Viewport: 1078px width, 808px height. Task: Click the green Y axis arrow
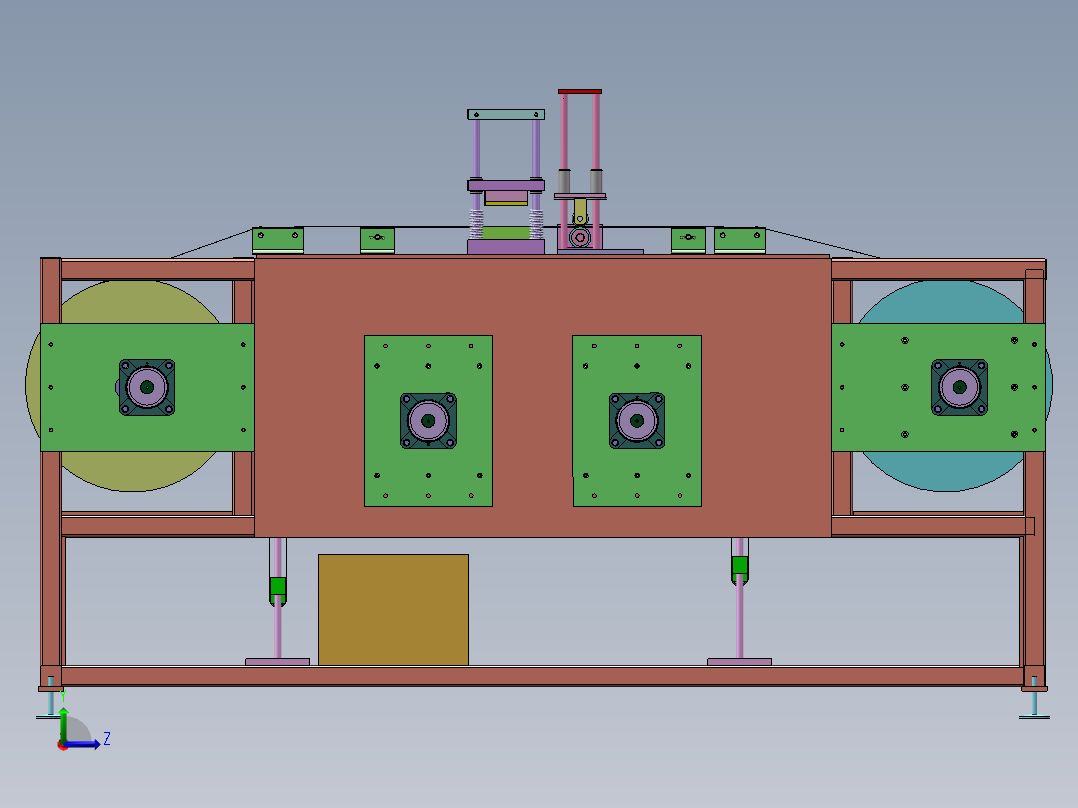pos(63,724)
